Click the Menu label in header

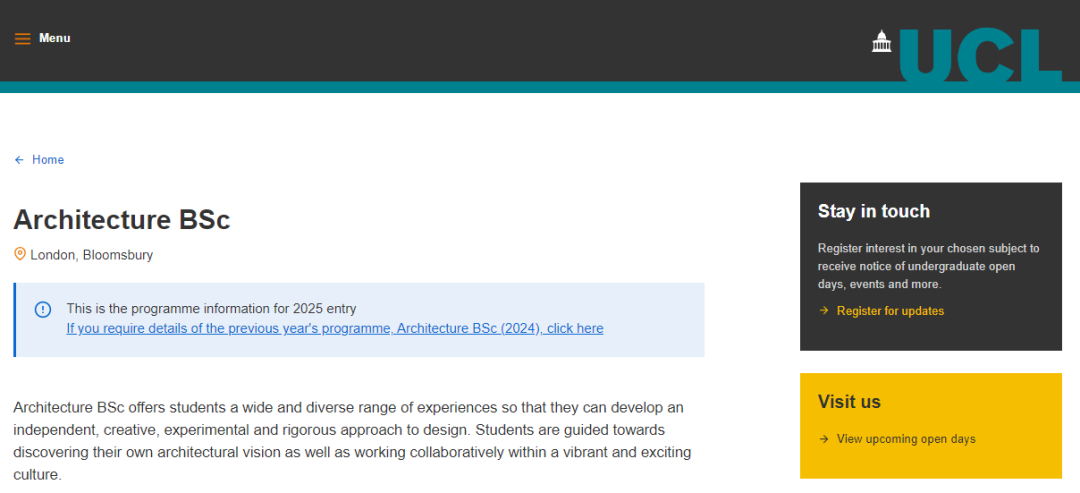coord(54,38)
